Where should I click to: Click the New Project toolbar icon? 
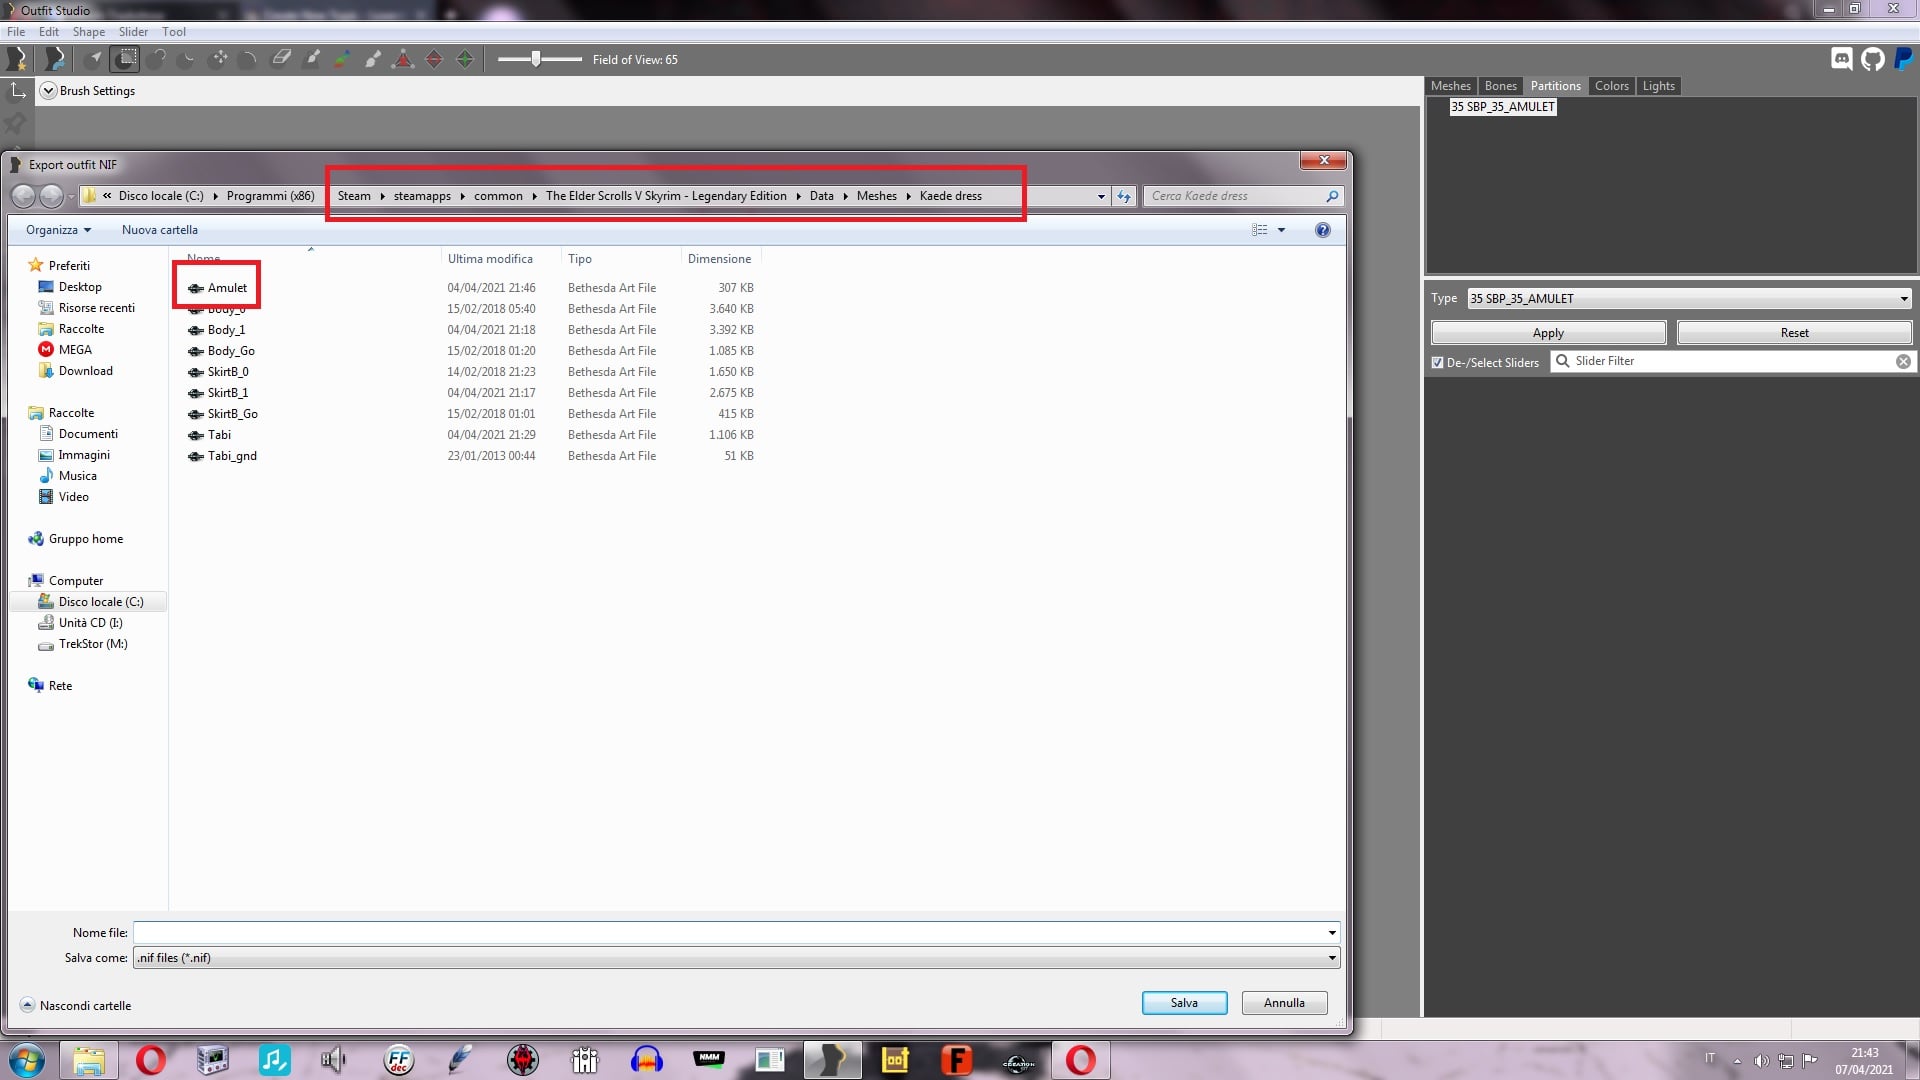pyautogui.click(x=17, y=59)
